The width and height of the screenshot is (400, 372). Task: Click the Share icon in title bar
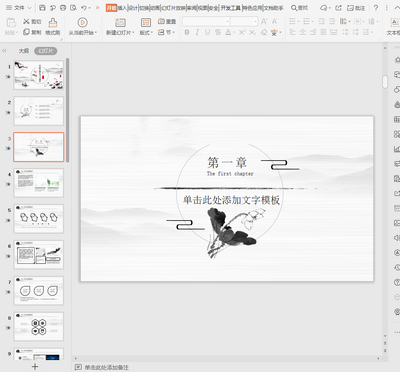(x=338, y=7)
